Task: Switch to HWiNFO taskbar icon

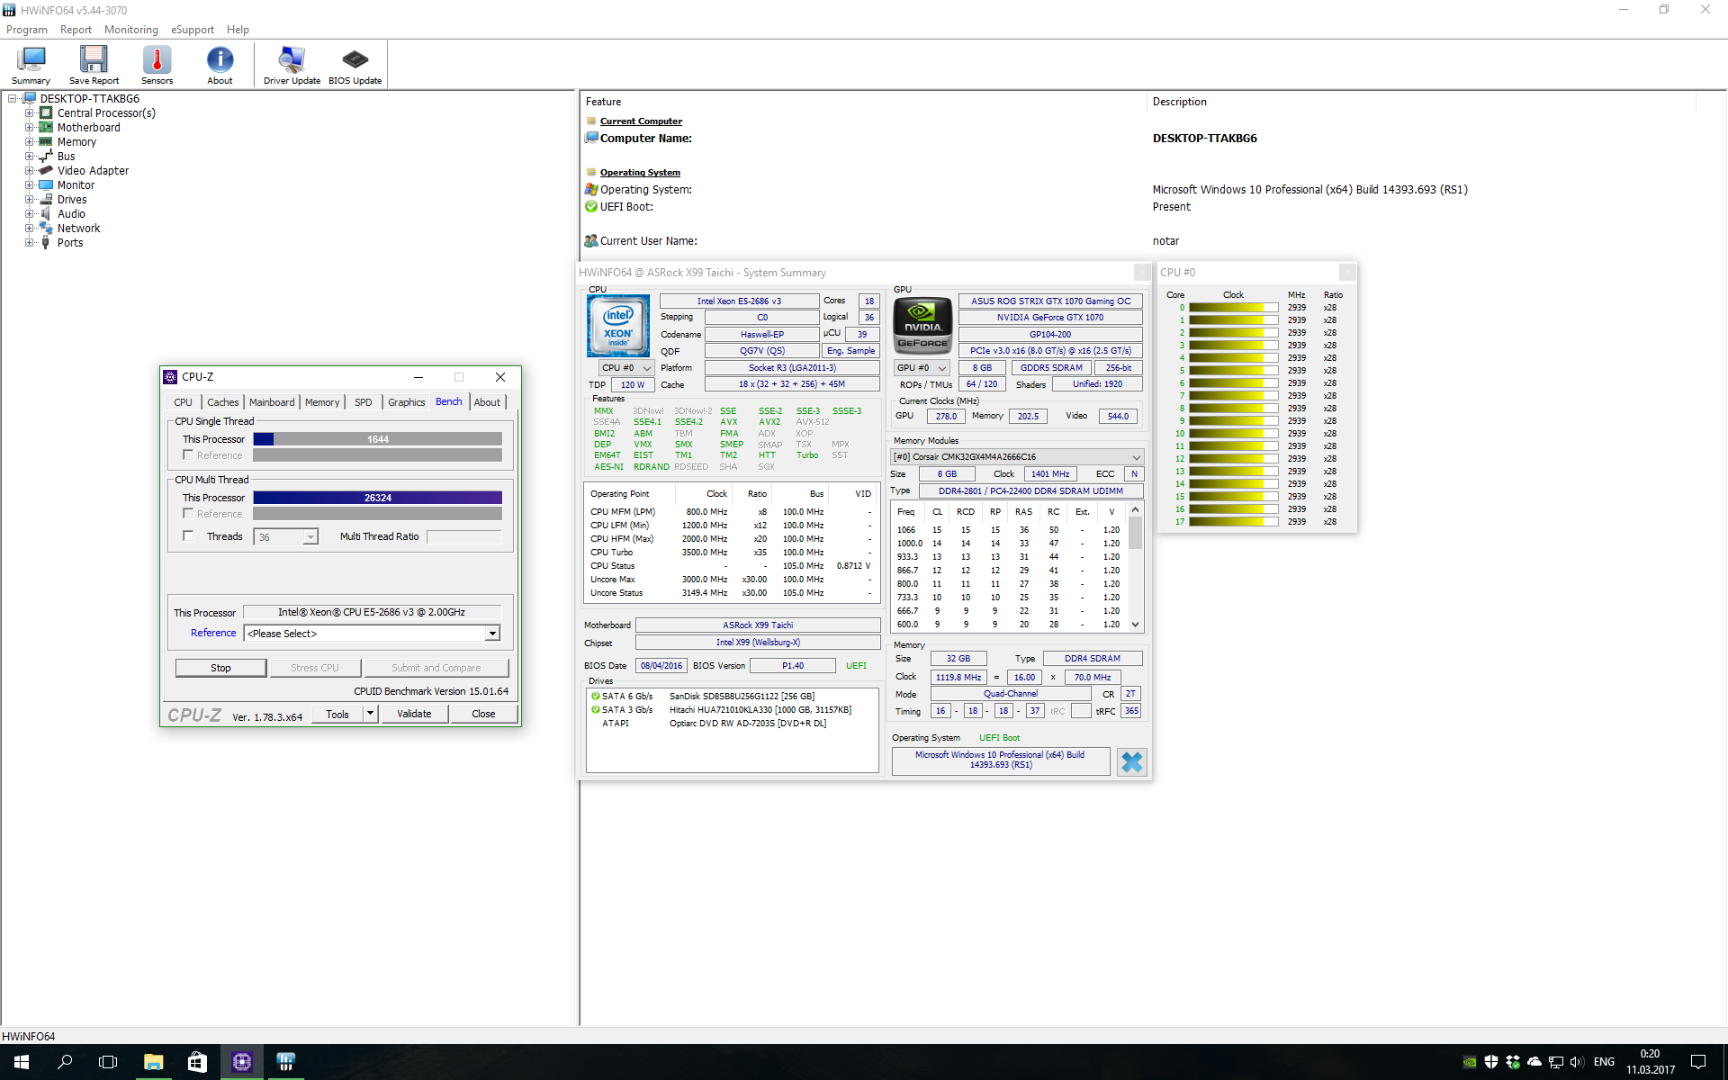Action: point(286,1062)
